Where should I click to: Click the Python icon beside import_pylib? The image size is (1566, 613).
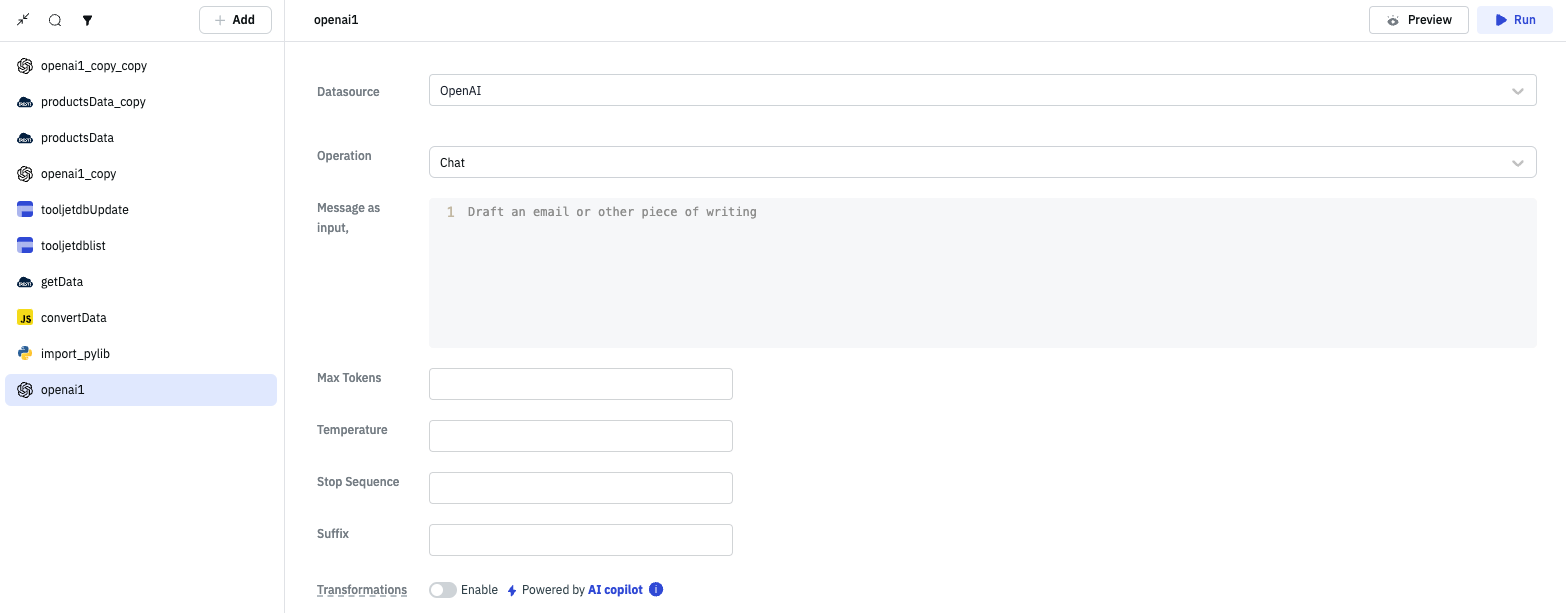(25, 354)
